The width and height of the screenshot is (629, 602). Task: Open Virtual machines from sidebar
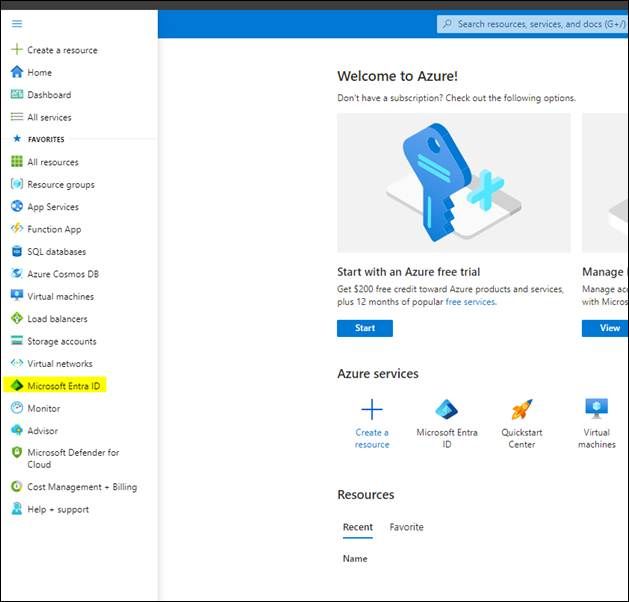point(60,296)
